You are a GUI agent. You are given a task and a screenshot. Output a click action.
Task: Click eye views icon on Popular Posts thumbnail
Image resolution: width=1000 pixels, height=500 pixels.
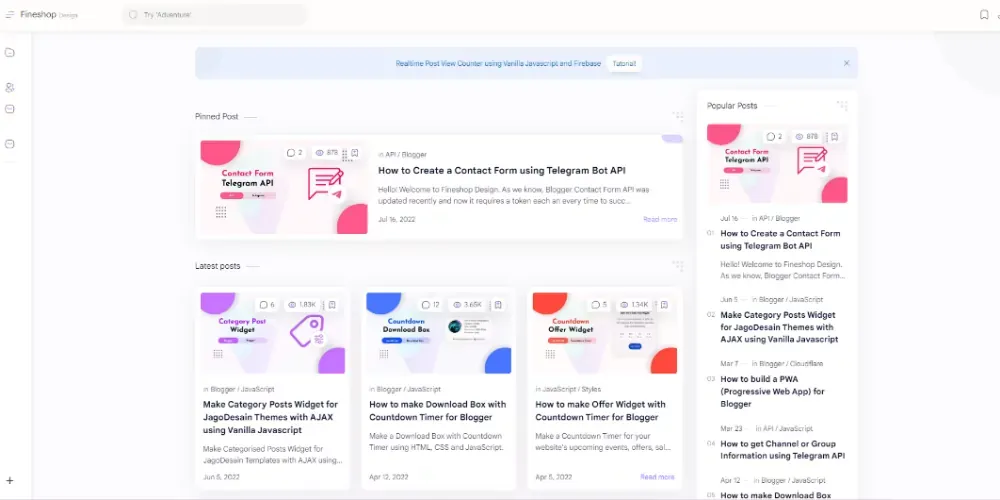pos(799,136)
